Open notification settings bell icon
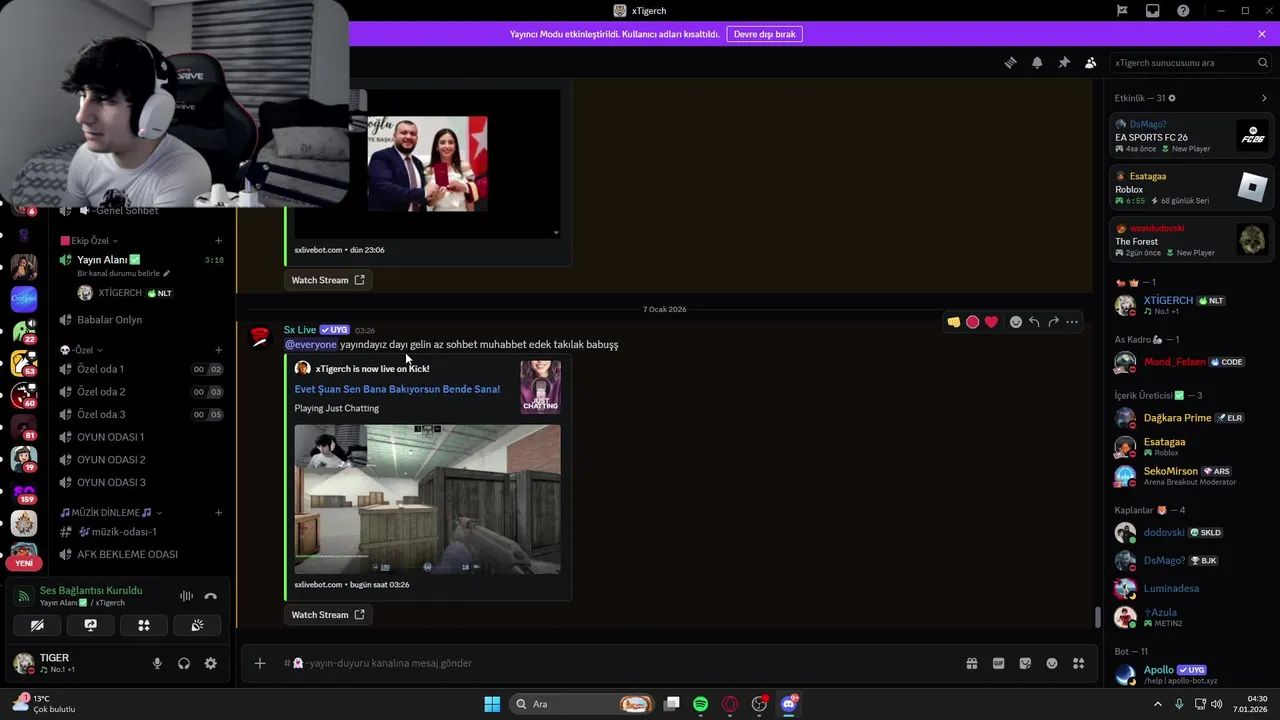The width and height of the screenshot is (1280, 720). 1037,62
